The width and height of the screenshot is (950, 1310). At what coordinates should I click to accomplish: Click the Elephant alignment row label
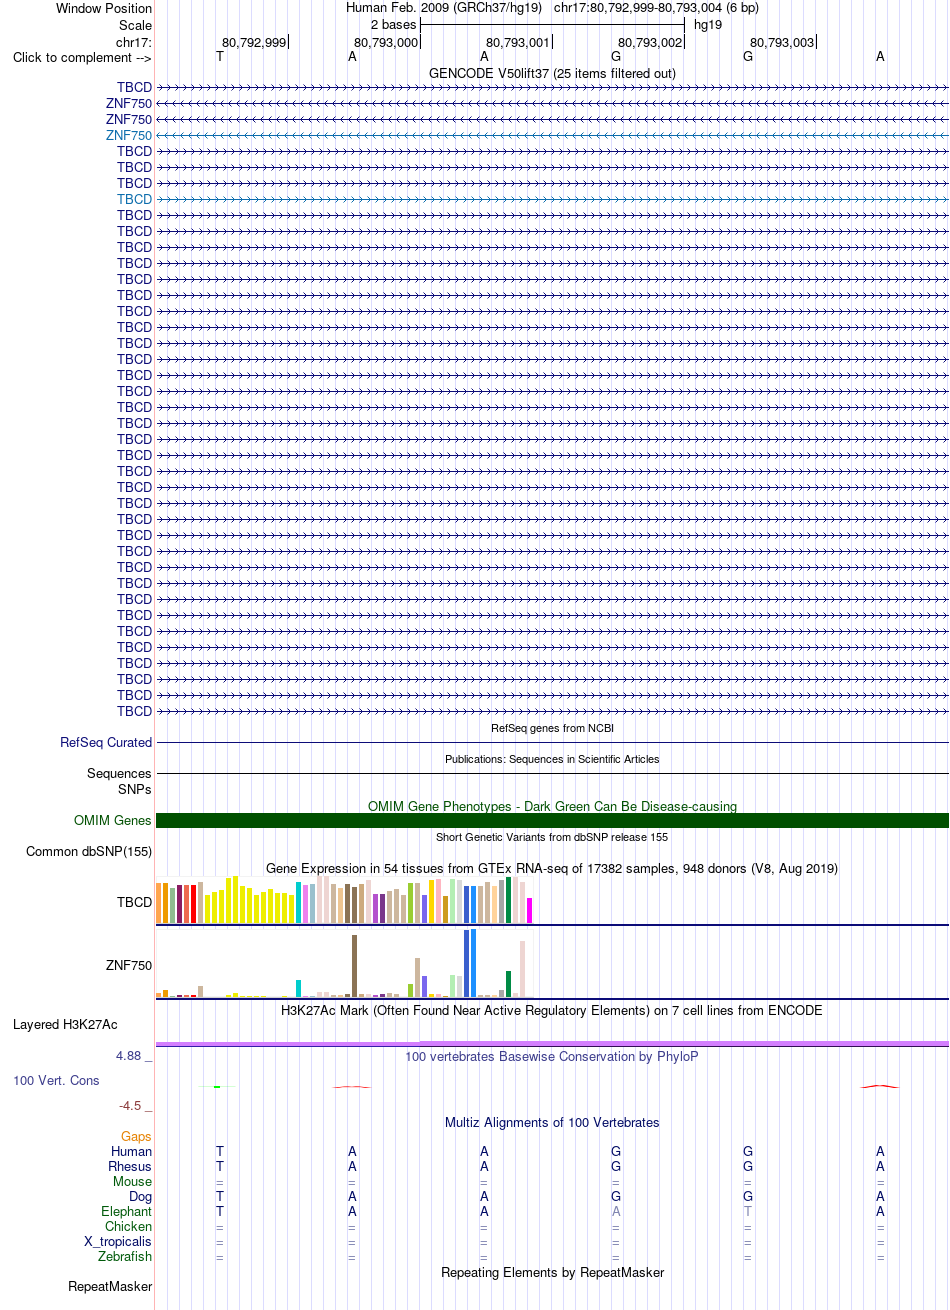(x=127, y=1212)
